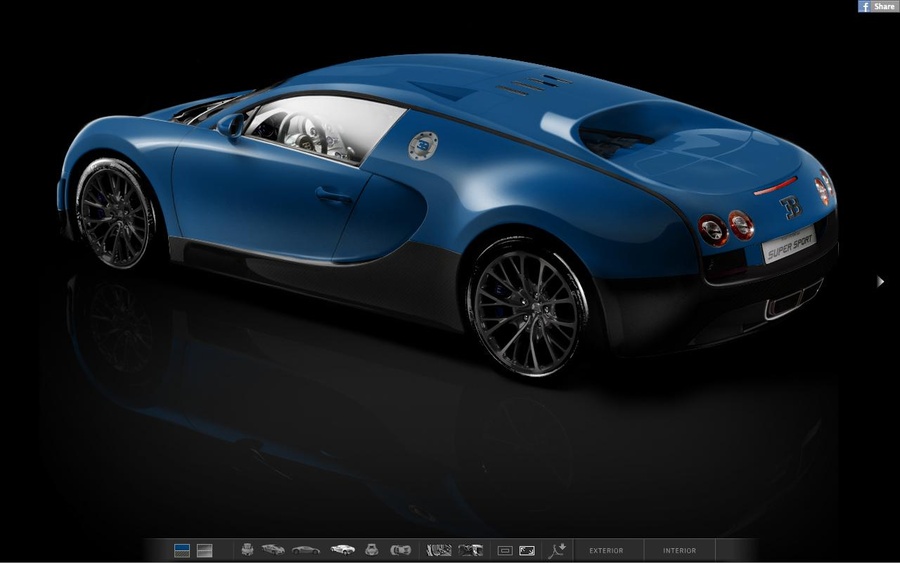
Task: Download the configuration as PDF
Action: [557, 550]
